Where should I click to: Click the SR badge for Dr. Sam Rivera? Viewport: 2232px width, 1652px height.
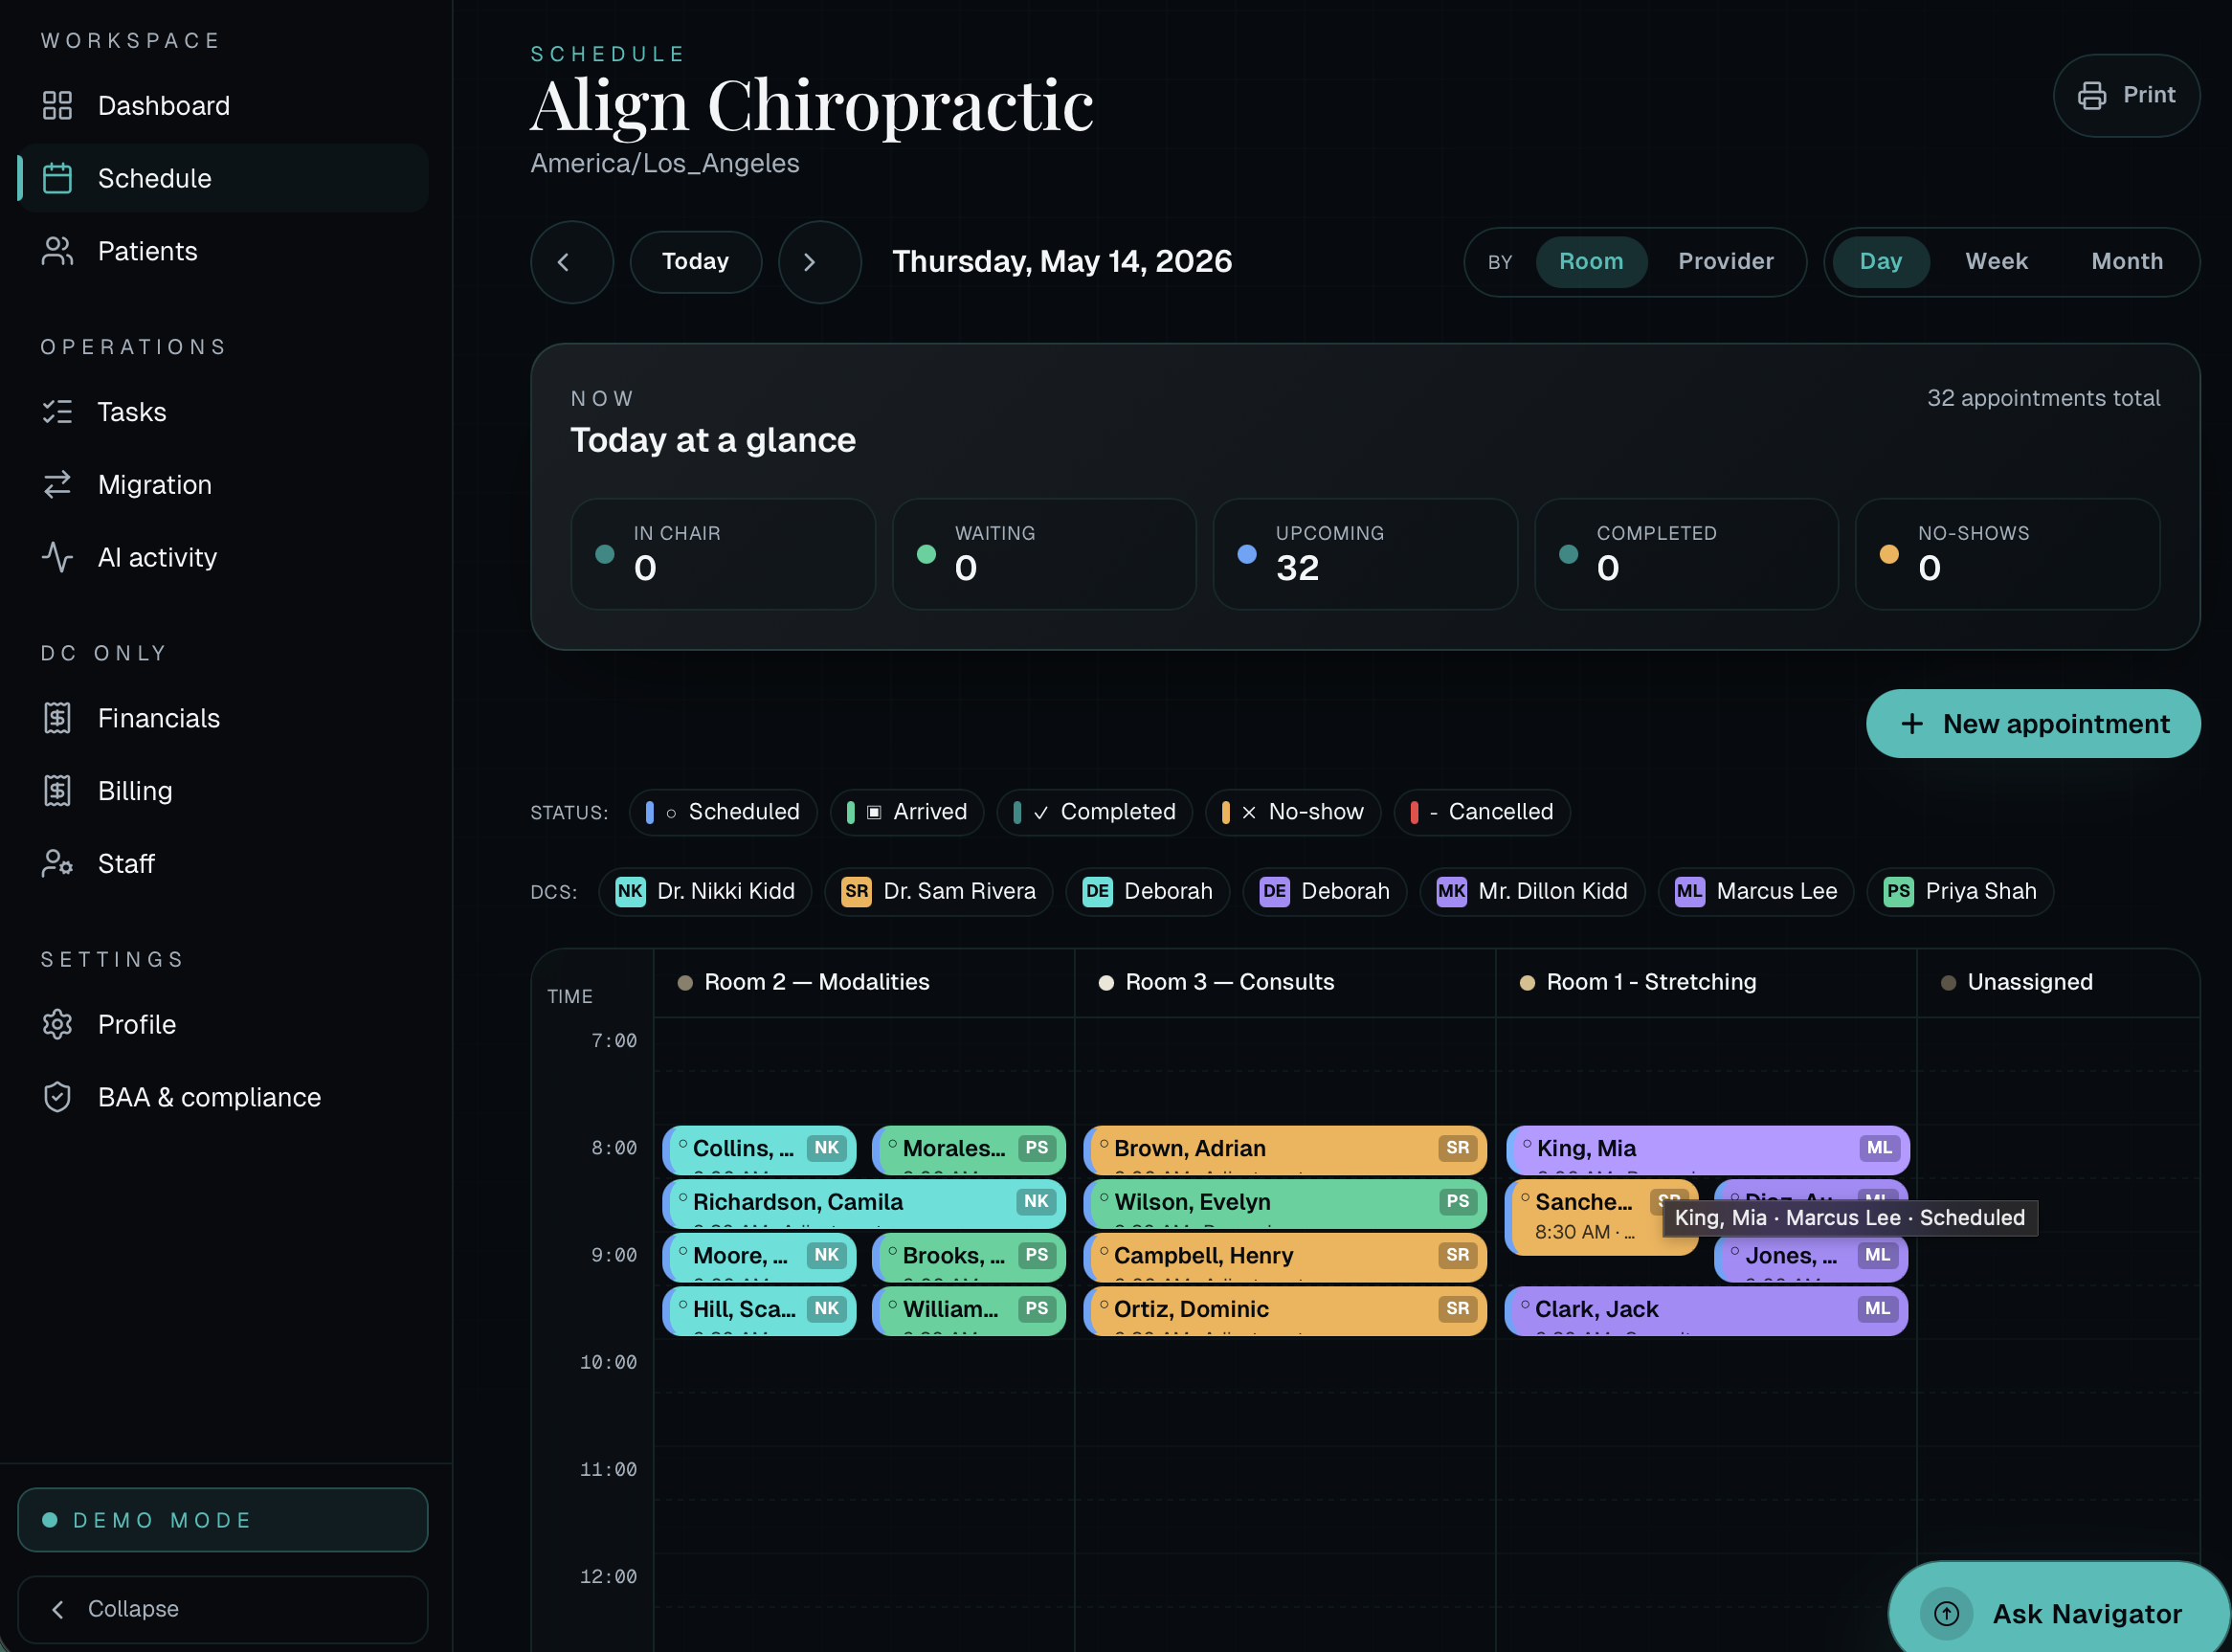(856, 891)
